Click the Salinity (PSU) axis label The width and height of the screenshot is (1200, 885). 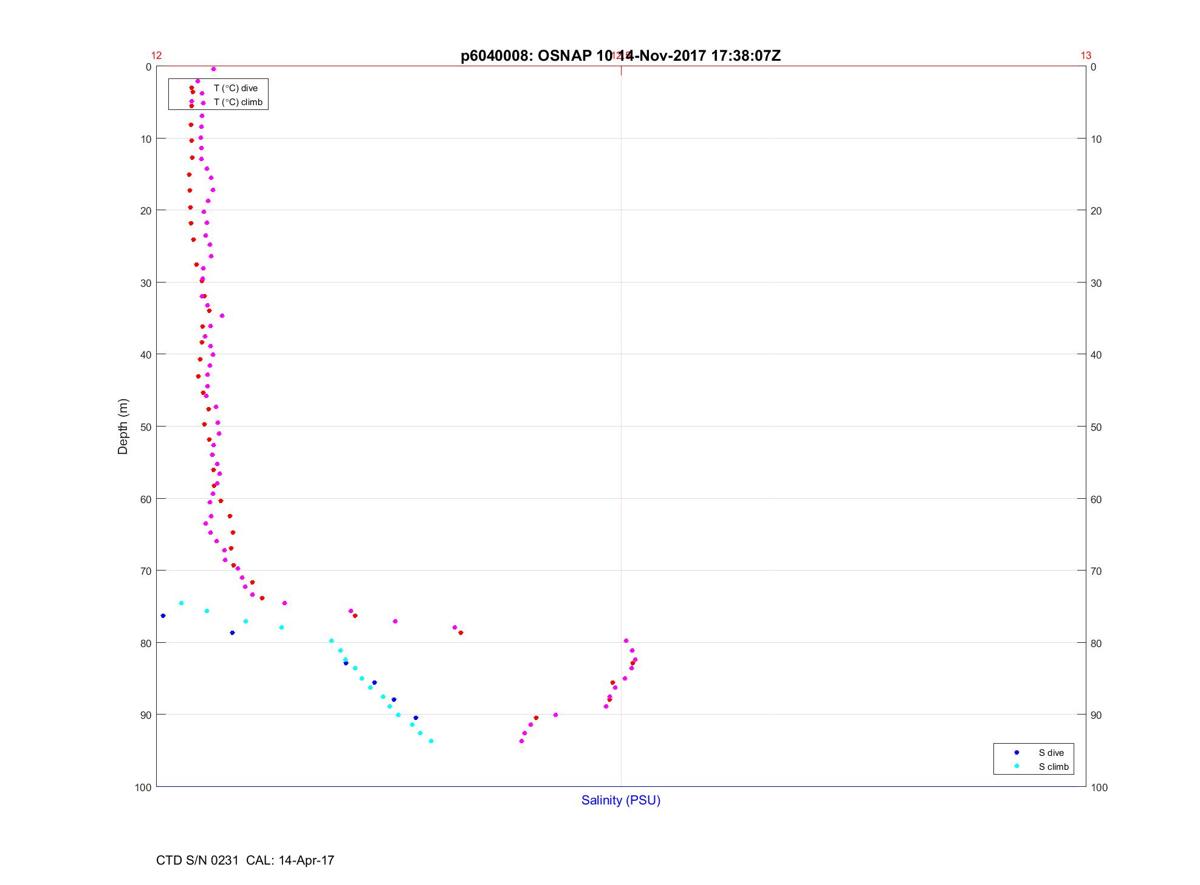621,800
